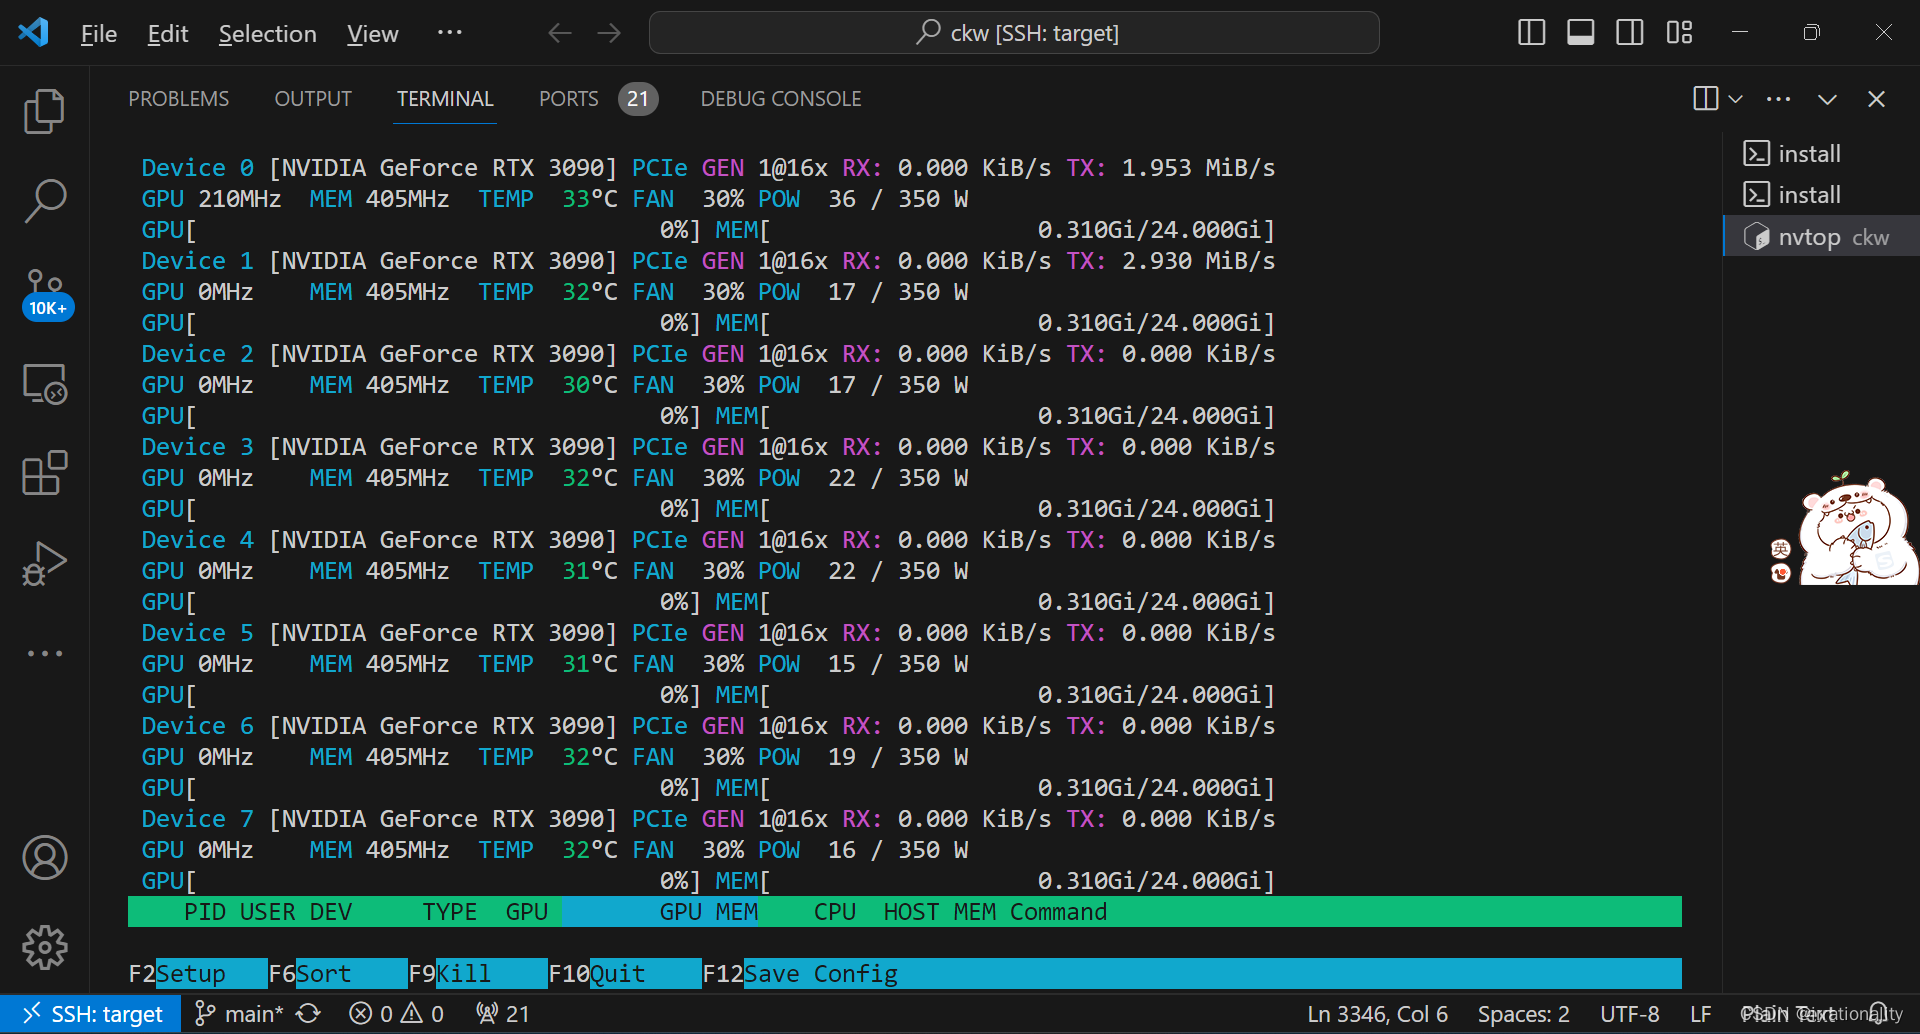
Task: Click HOST MEM column header in nvtop
Action: click(940, 912)
